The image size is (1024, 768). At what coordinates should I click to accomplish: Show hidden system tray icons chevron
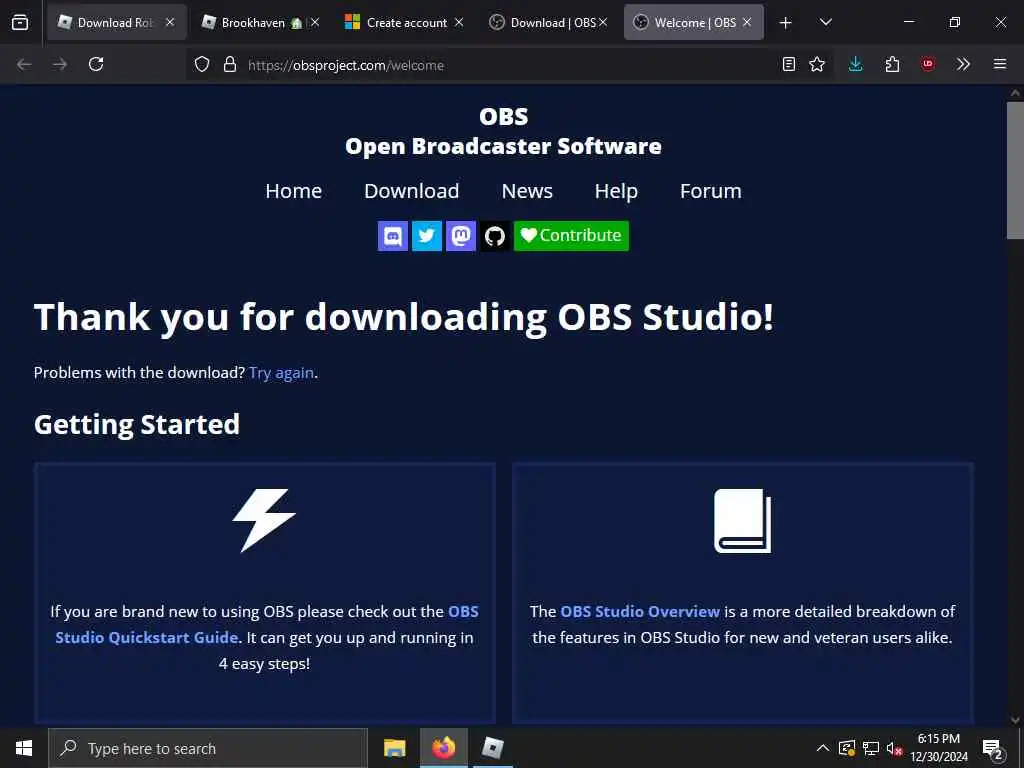point(823,748)
